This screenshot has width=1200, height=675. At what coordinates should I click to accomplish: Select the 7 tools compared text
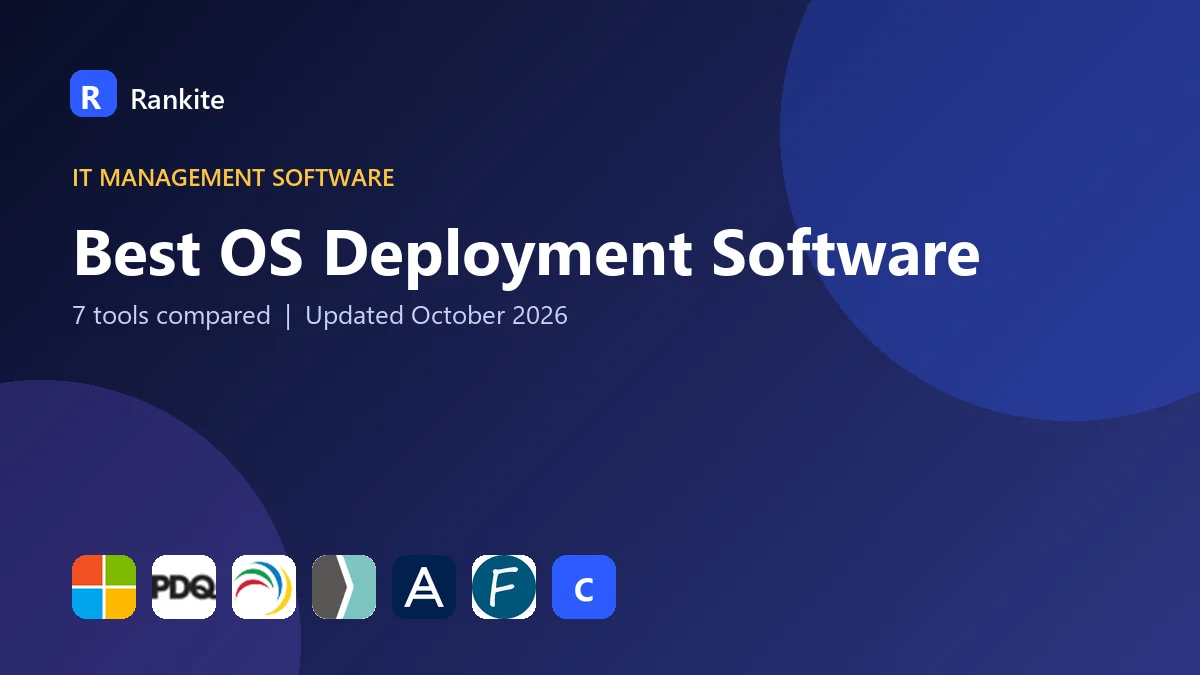171,316
